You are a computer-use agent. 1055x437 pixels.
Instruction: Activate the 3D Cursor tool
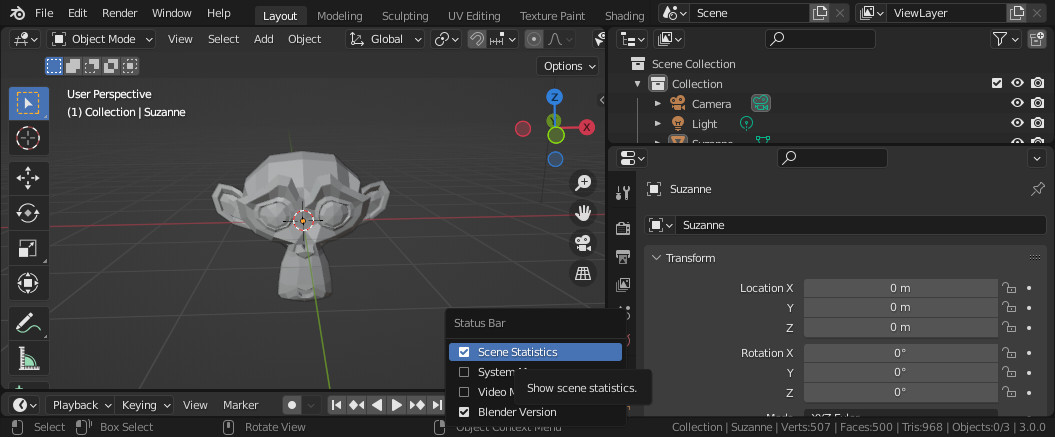pyautogui.click(x=28, y=138)
